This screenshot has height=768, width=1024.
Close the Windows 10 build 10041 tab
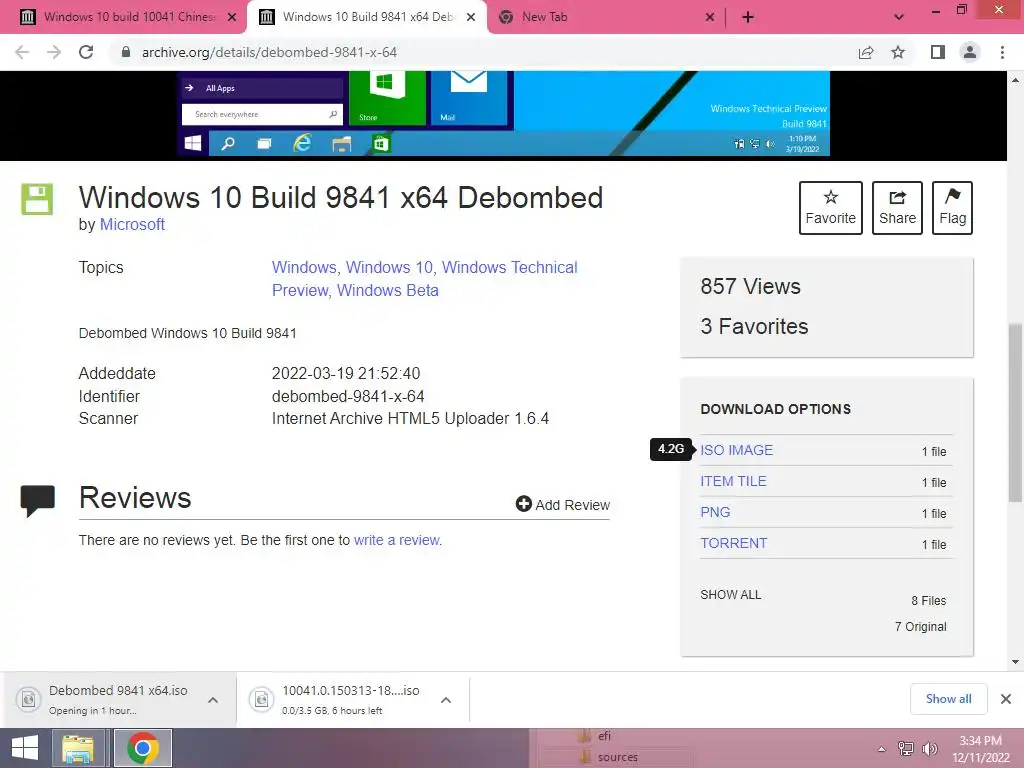point(232,18)
